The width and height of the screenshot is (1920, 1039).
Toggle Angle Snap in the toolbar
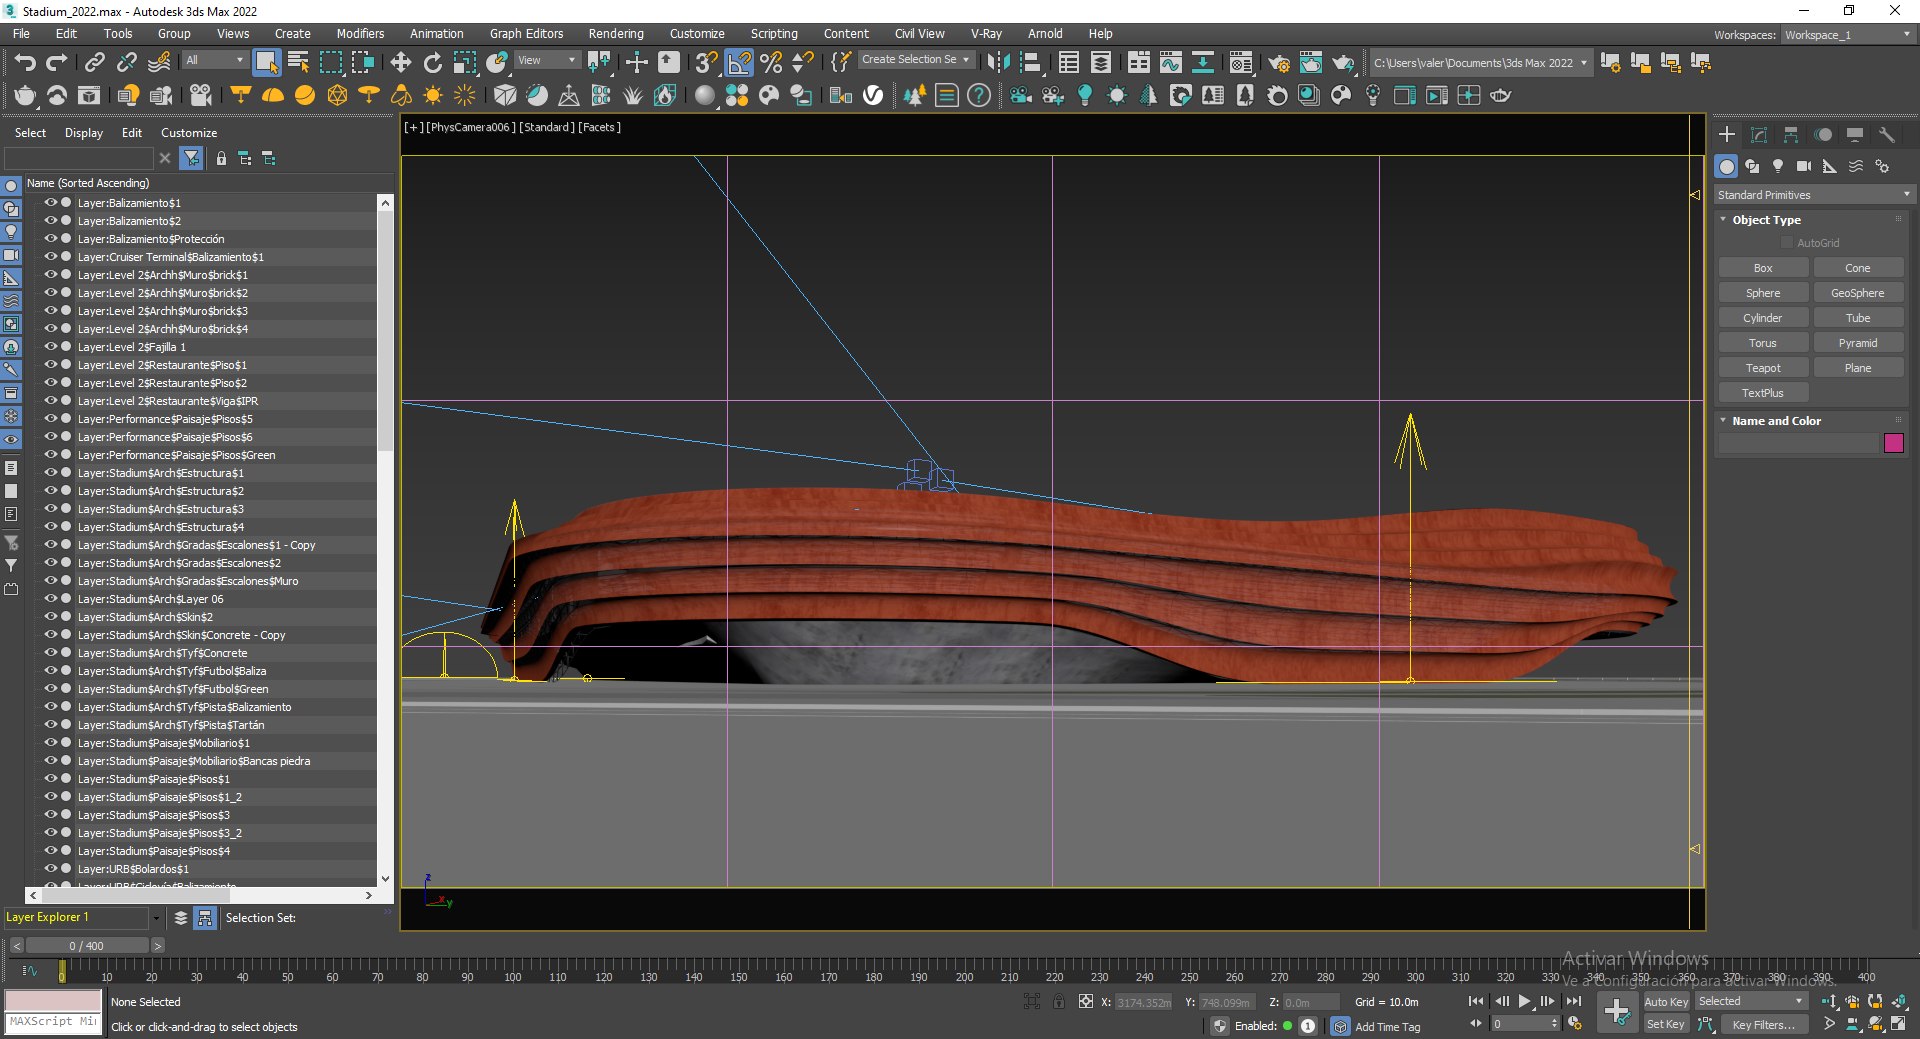click(739, 62)
